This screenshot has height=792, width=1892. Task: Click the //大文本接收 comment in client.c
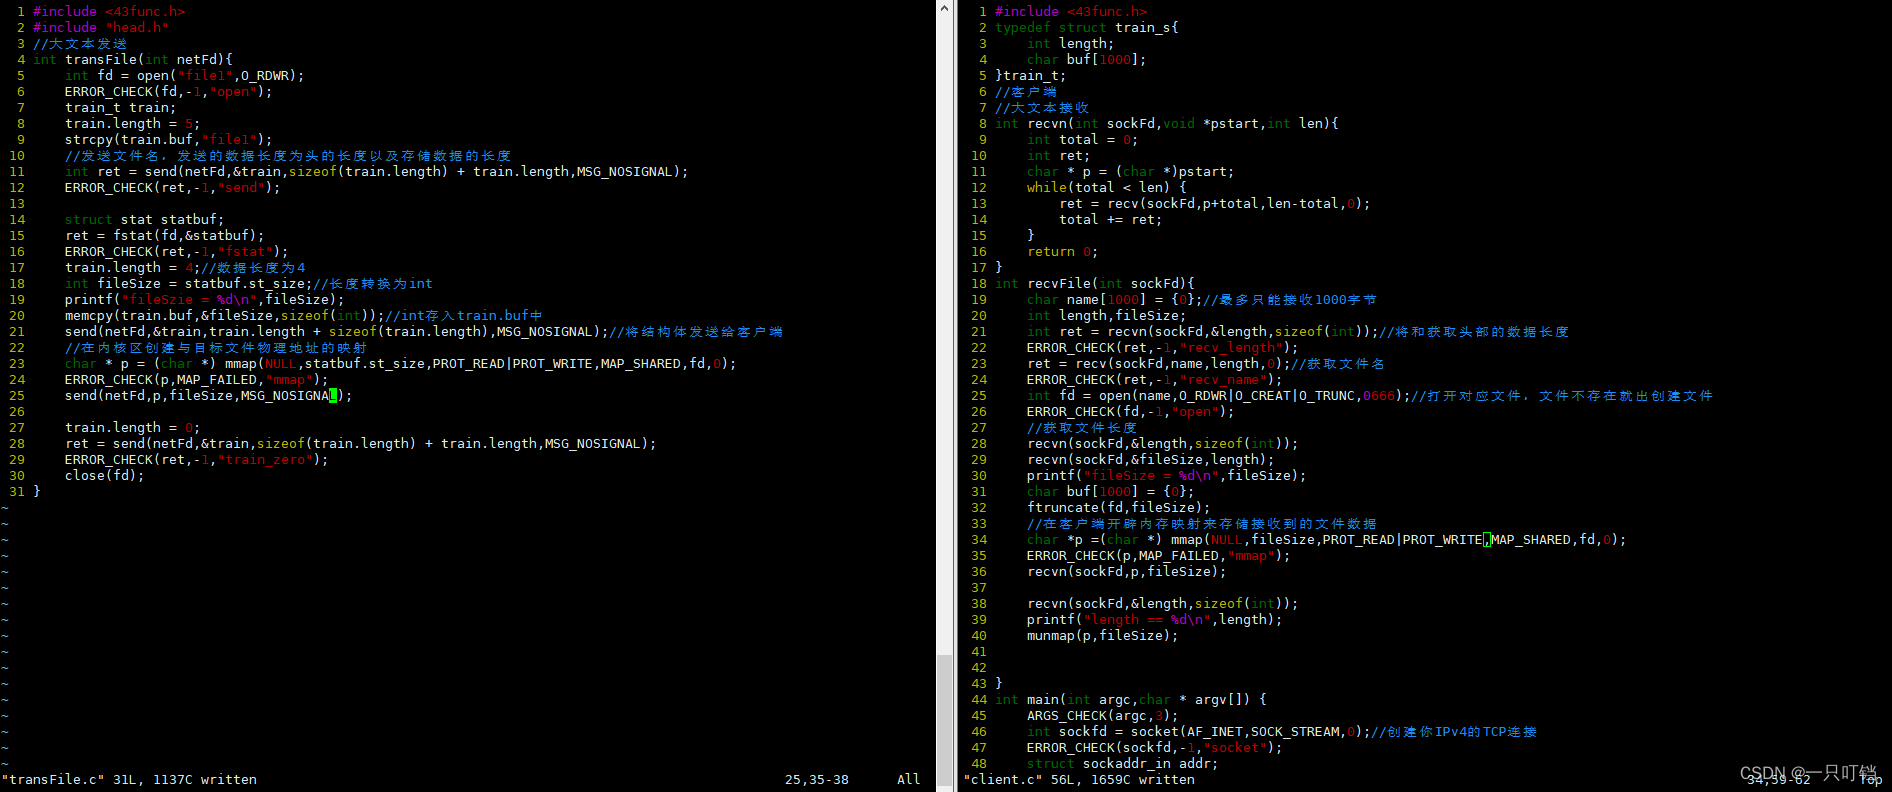(1042, 108)
